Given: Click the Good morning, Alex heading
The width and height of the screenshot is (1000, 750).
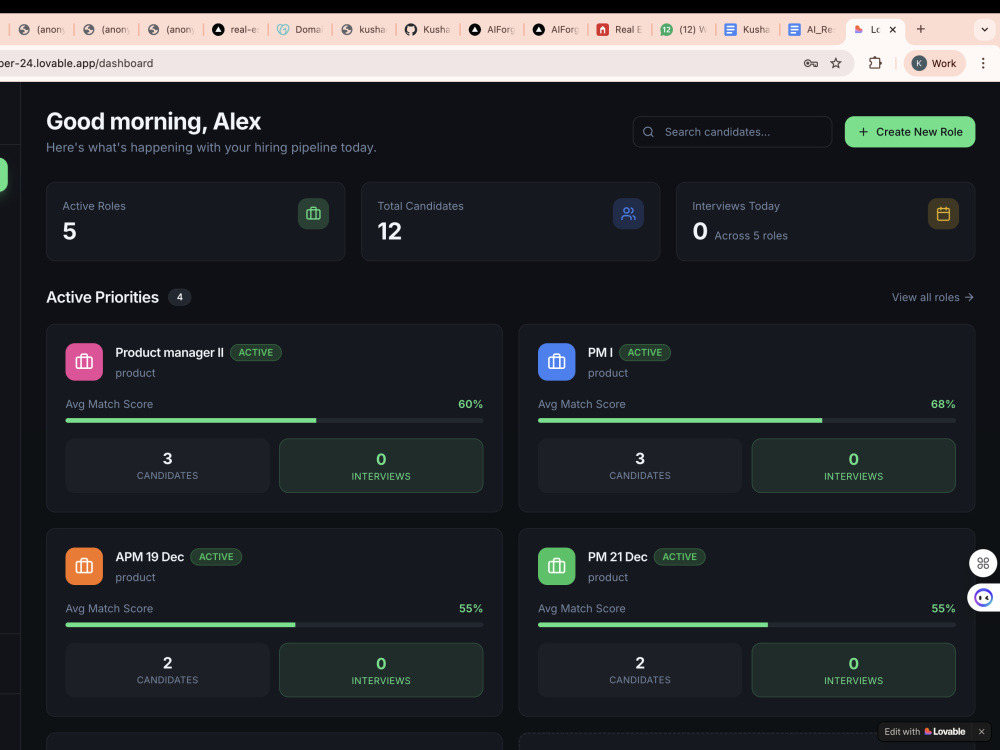Looking at the screenshot, I should click(x=154, y=121).
